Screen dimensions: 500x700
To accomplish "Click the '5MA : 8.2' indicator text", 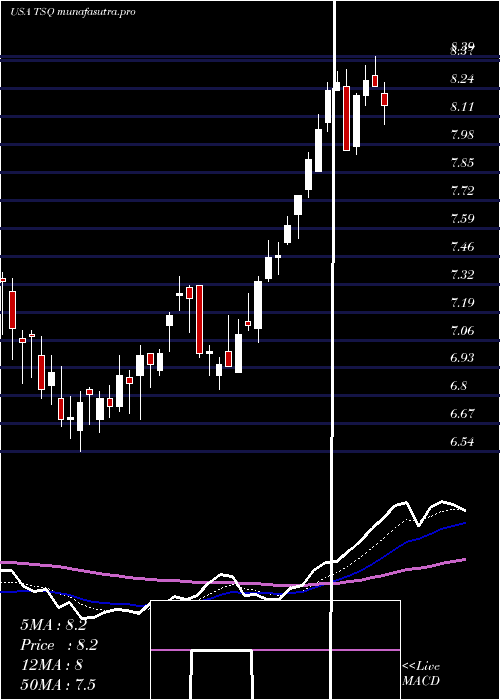I will 53,625.
